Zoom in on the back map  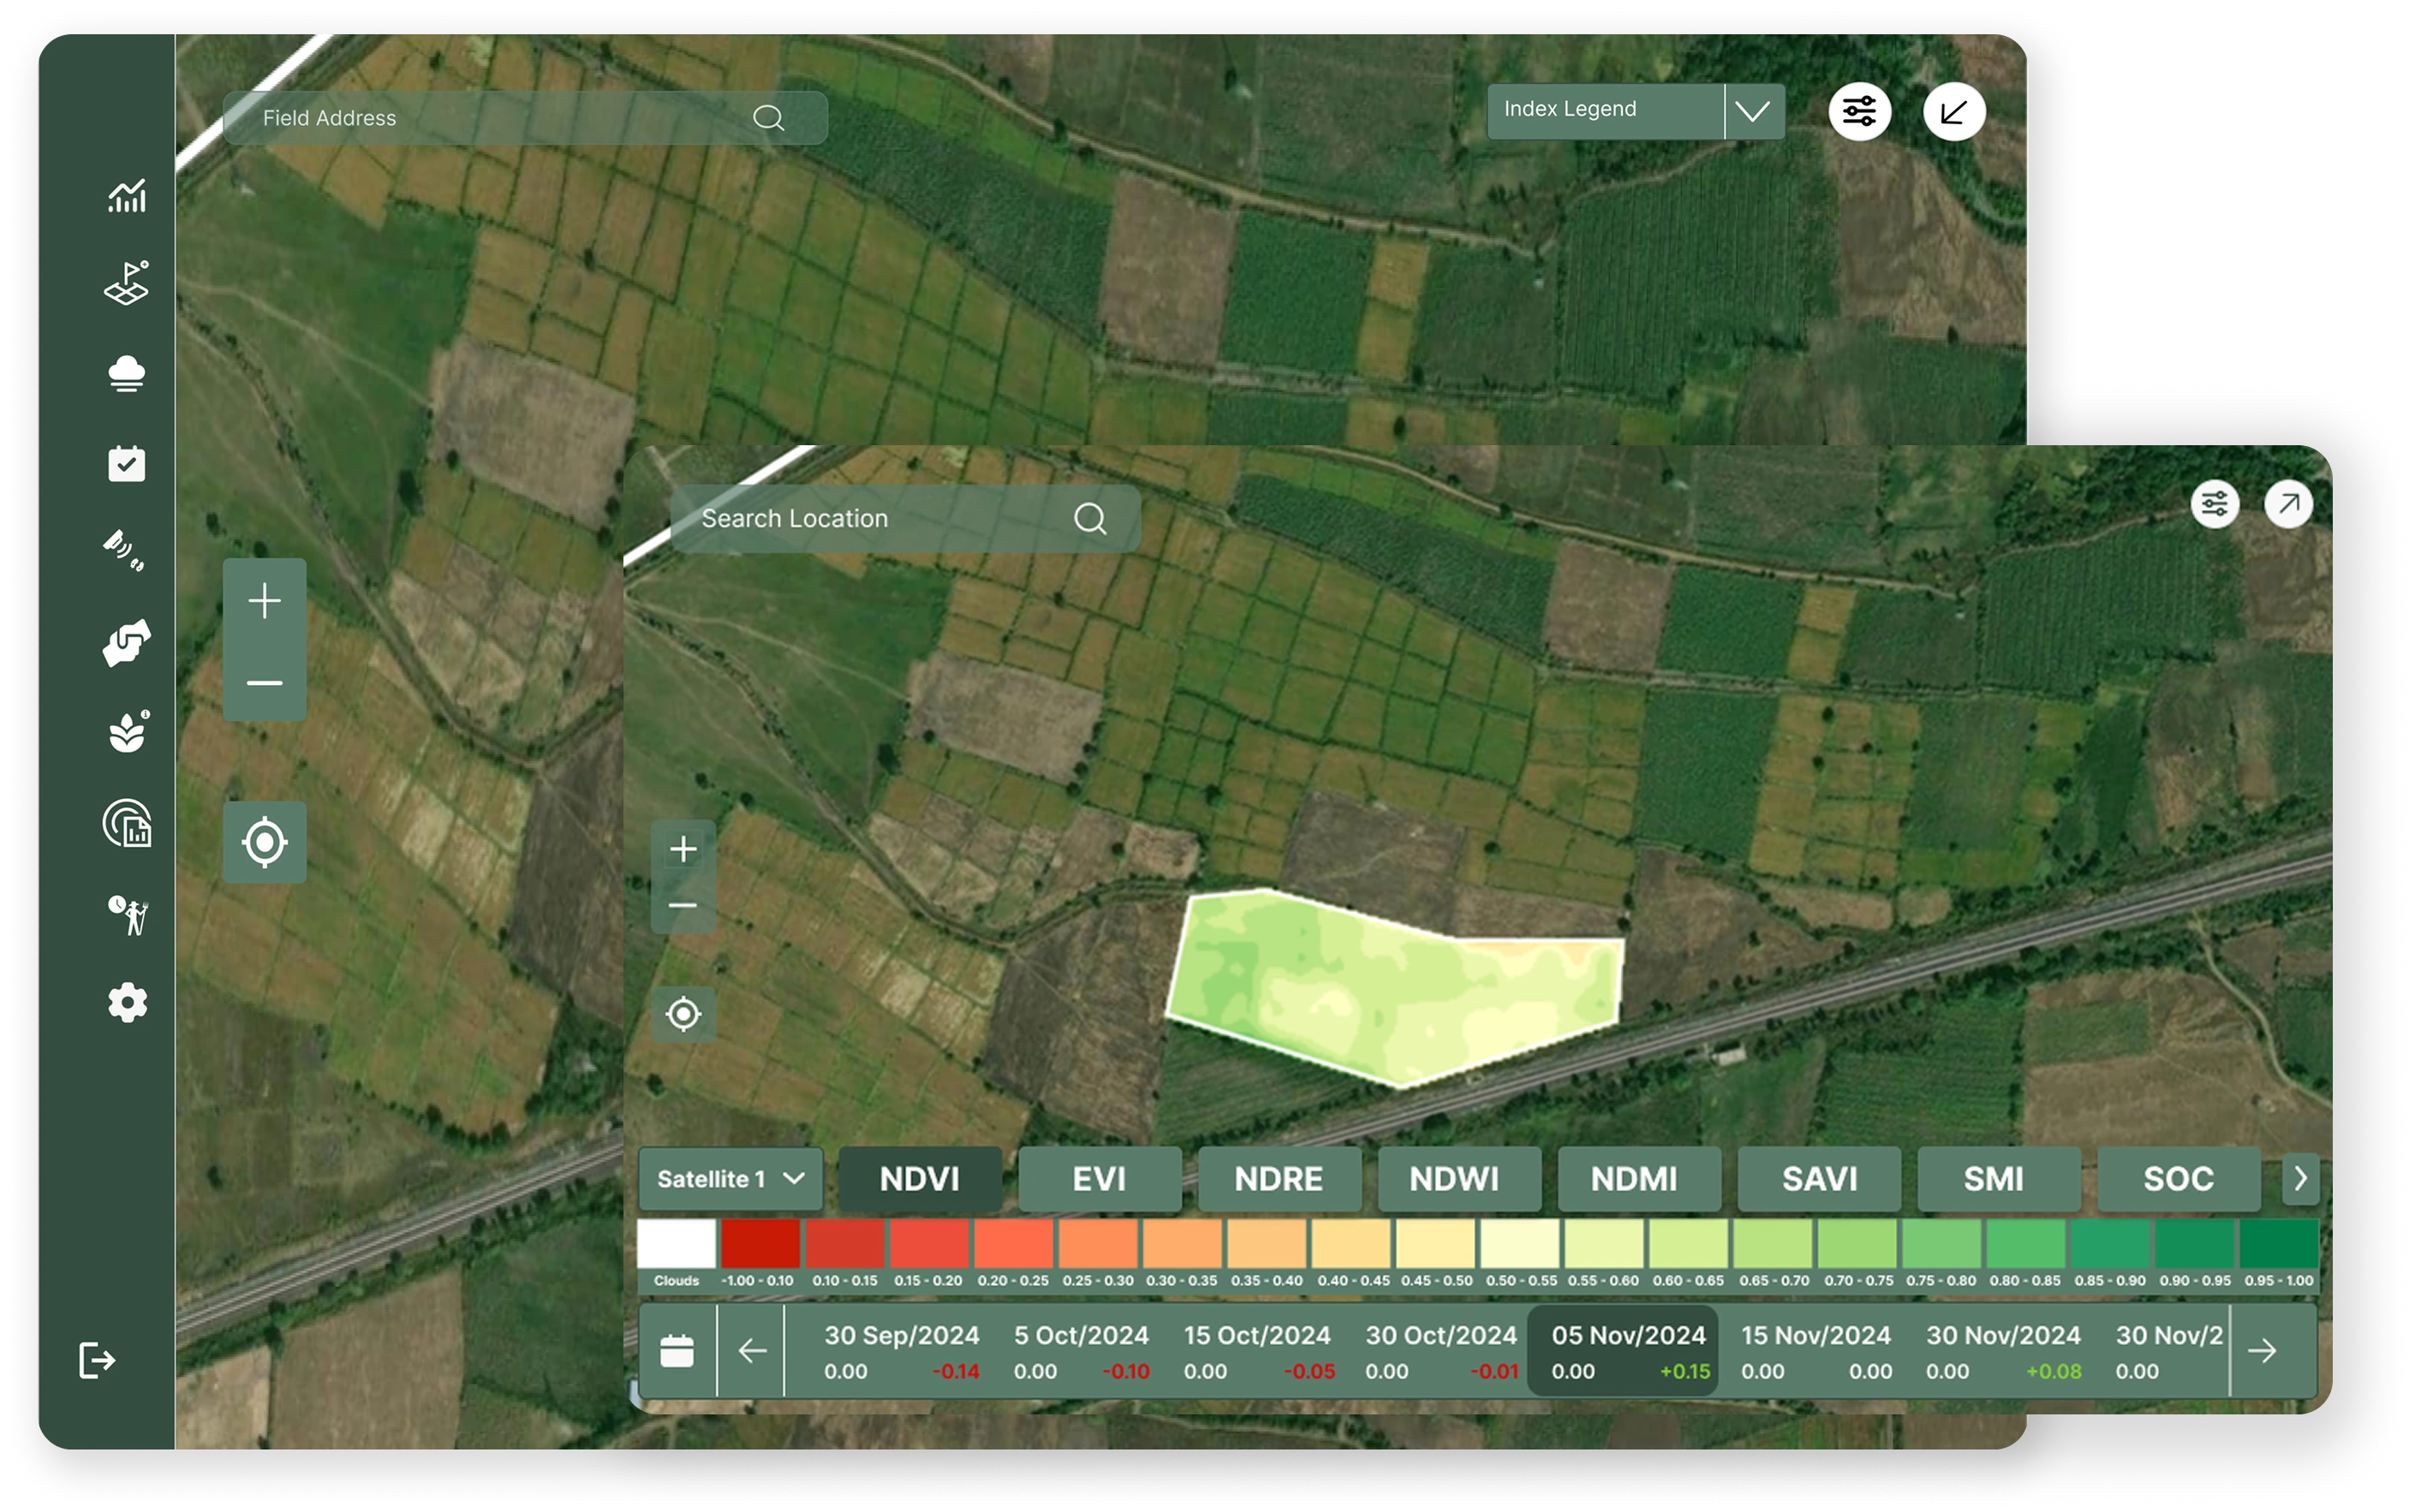264,601
